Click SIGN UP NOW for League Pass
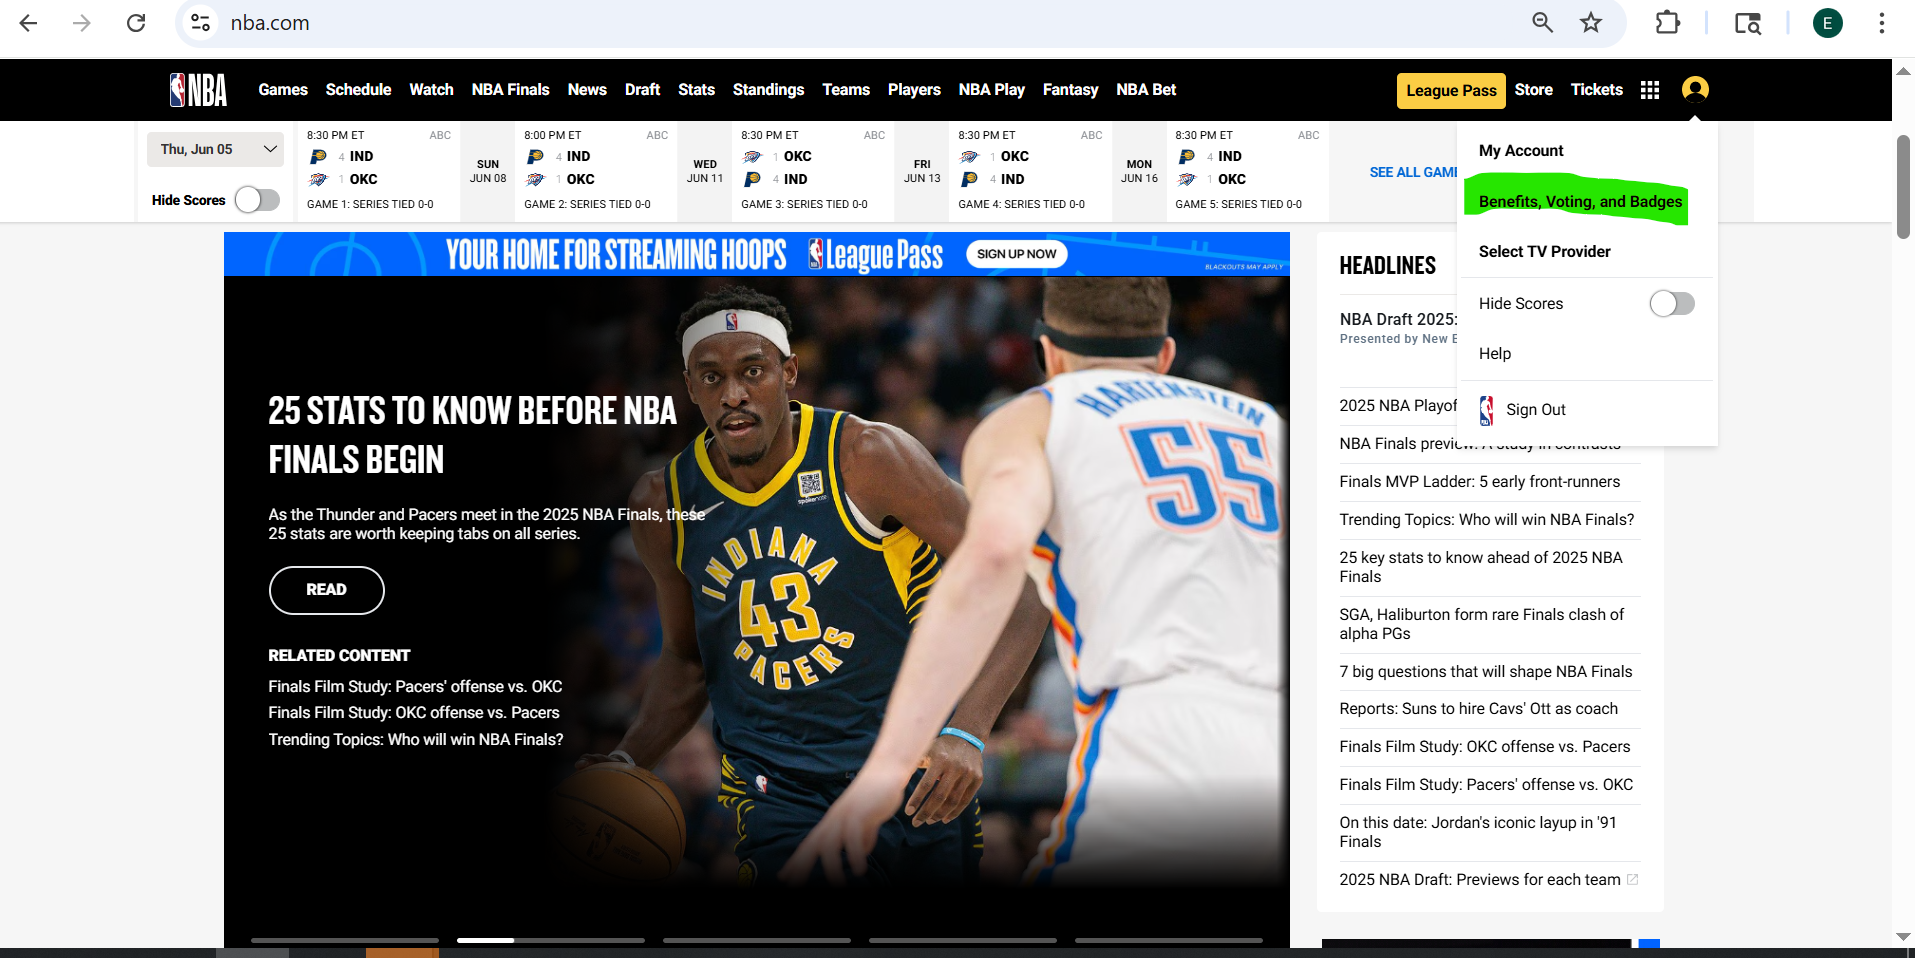Image resolution: width=1915 pixels, height=958 pixels. point(1016,253)
